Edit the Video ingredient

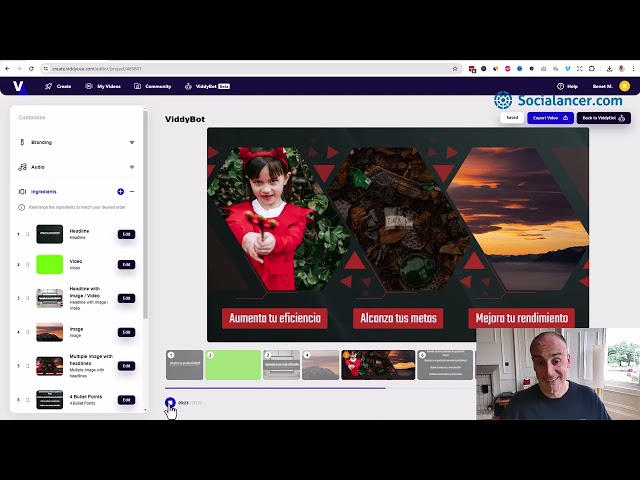[127, 264]
